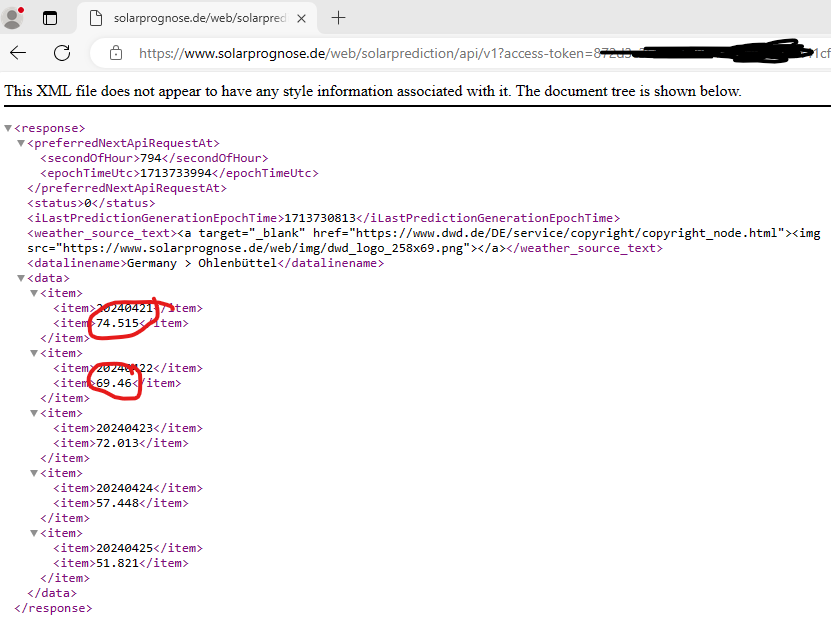Click the epochTimeUtc value 1713733994

[x=175, y=173]
